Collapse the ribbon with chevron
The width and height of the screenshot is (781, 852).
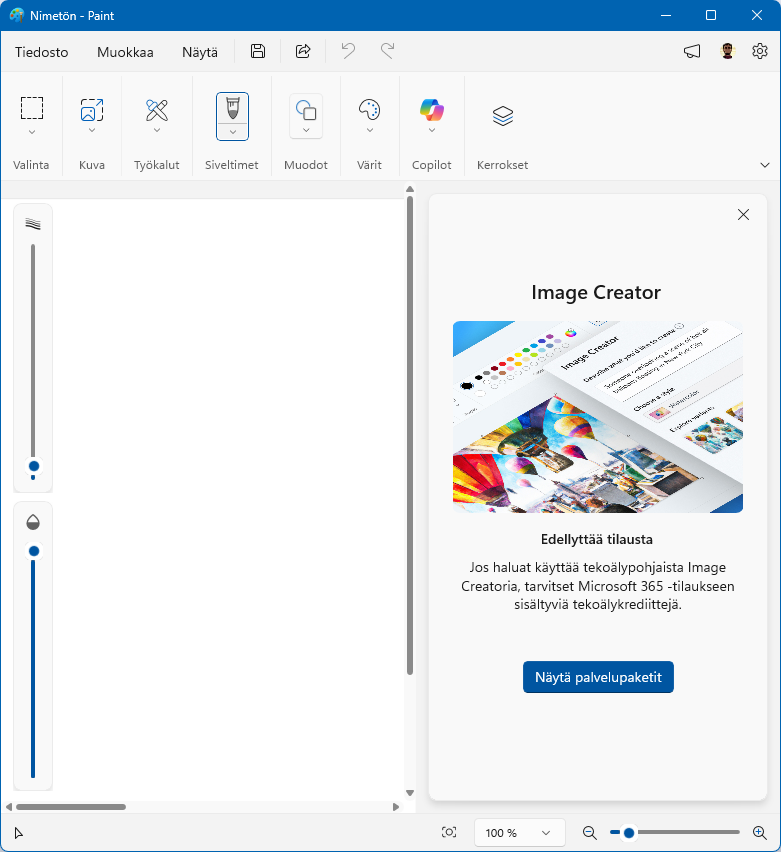tap(765, 165)
